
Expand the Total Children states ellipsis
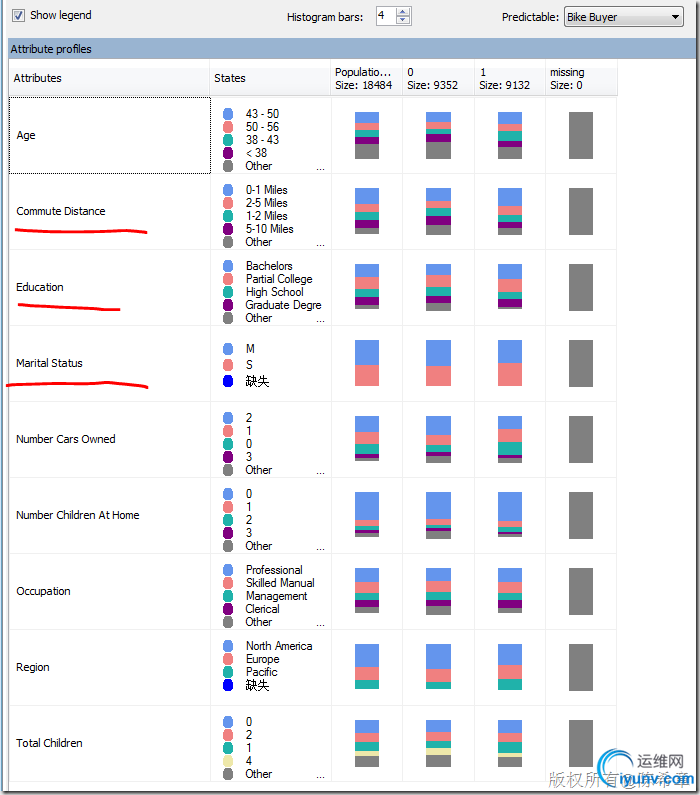pos(320,776)
